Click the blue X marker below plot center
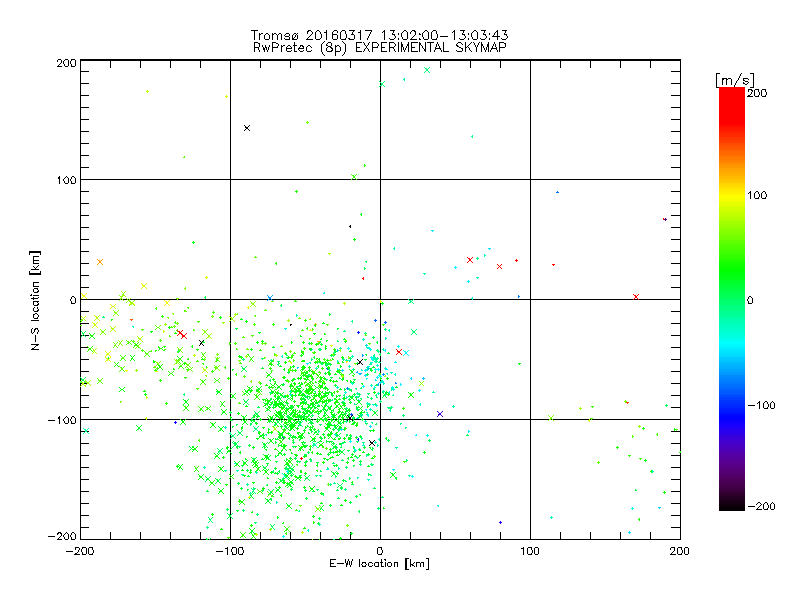 click(440, 414)
